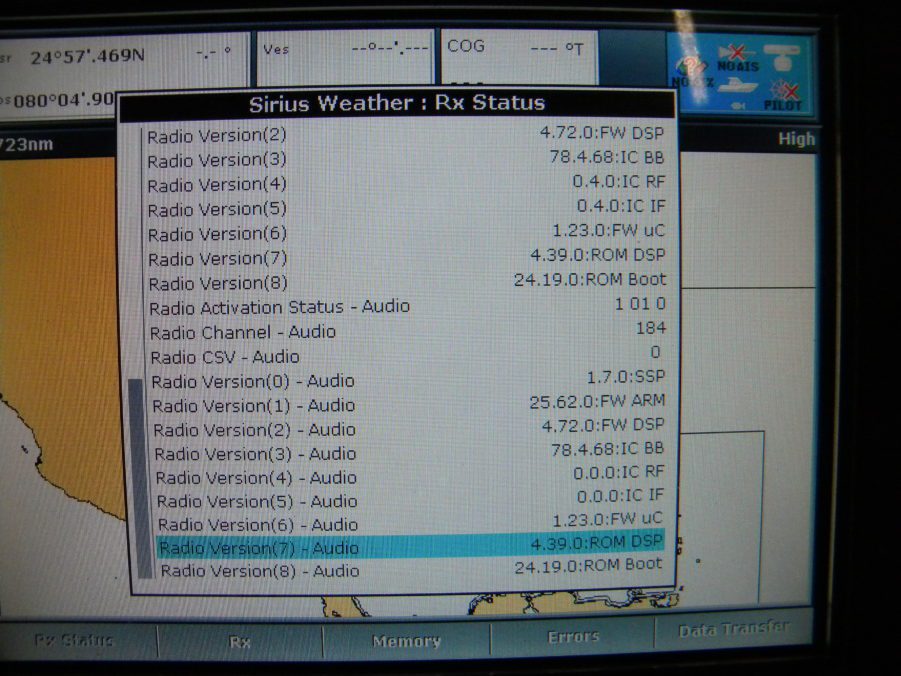Click the value 25.62.0:FW ARM
This screenshot has height=676, width=901.
pyautogui.click(x=597, y=401)
